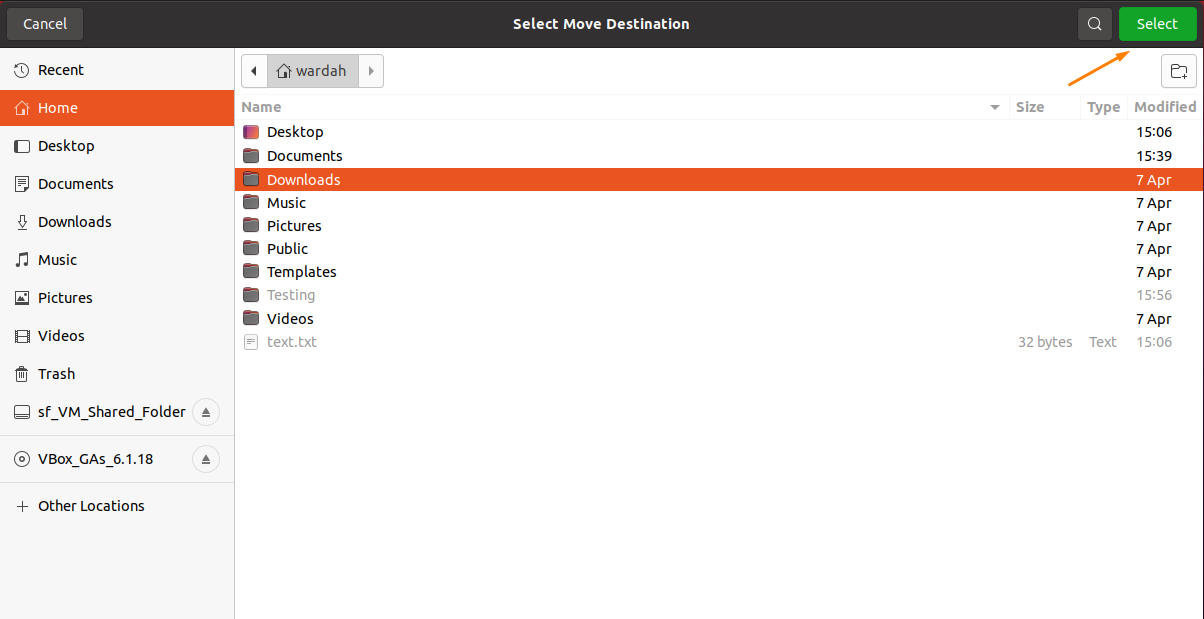Select Videos in the sidebar
1204x619 pixels.
[62, 335]
